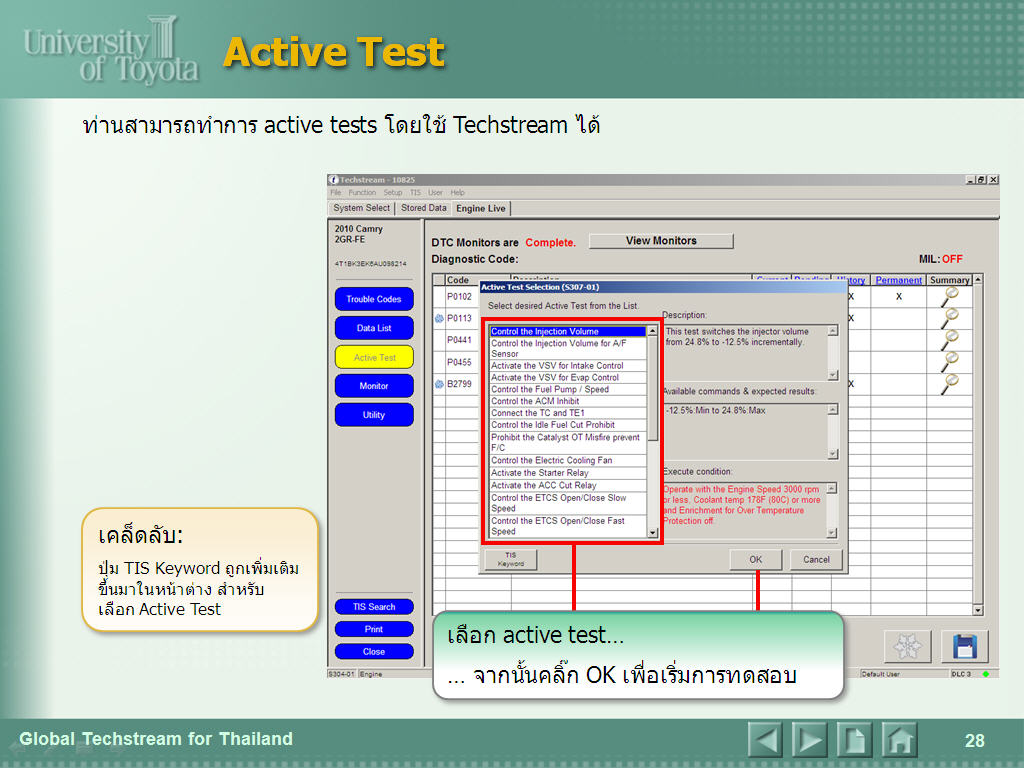This screenshot has height=768, width=1024.
Task: Switch to the Engine Live tab
Action: (x=481, y=208)
